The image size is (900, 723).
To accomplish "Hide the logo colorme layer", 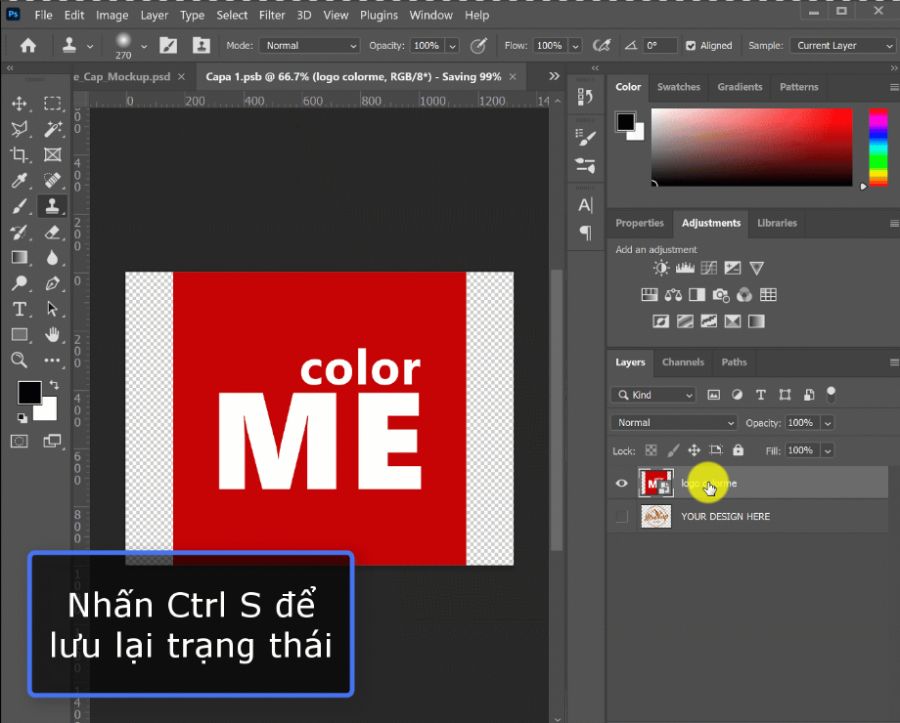I will pos(622,483).
